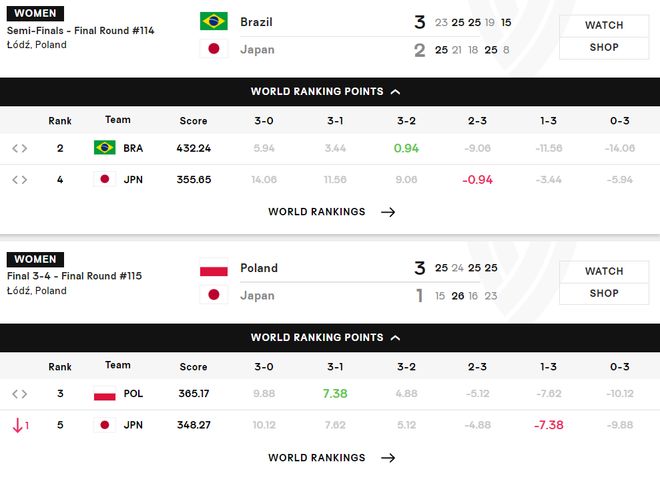The height and width of the screenshot is (480, 660).
Task: Click rank change arrows in the Brazil row
Action: tap(19, 148)
